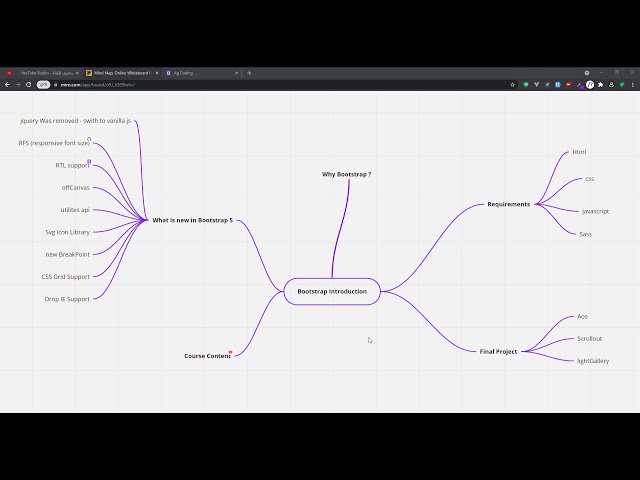Select the Scrollout project node

[589, 338]
